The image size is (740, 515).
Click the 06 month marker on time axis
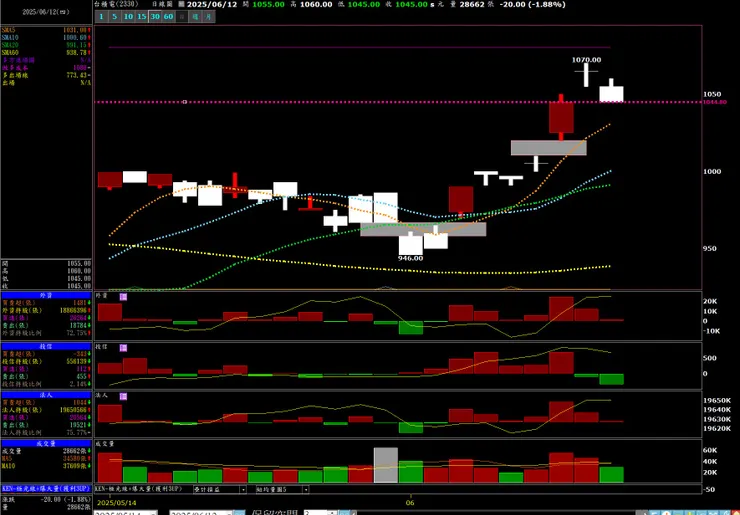pos(410,503)
